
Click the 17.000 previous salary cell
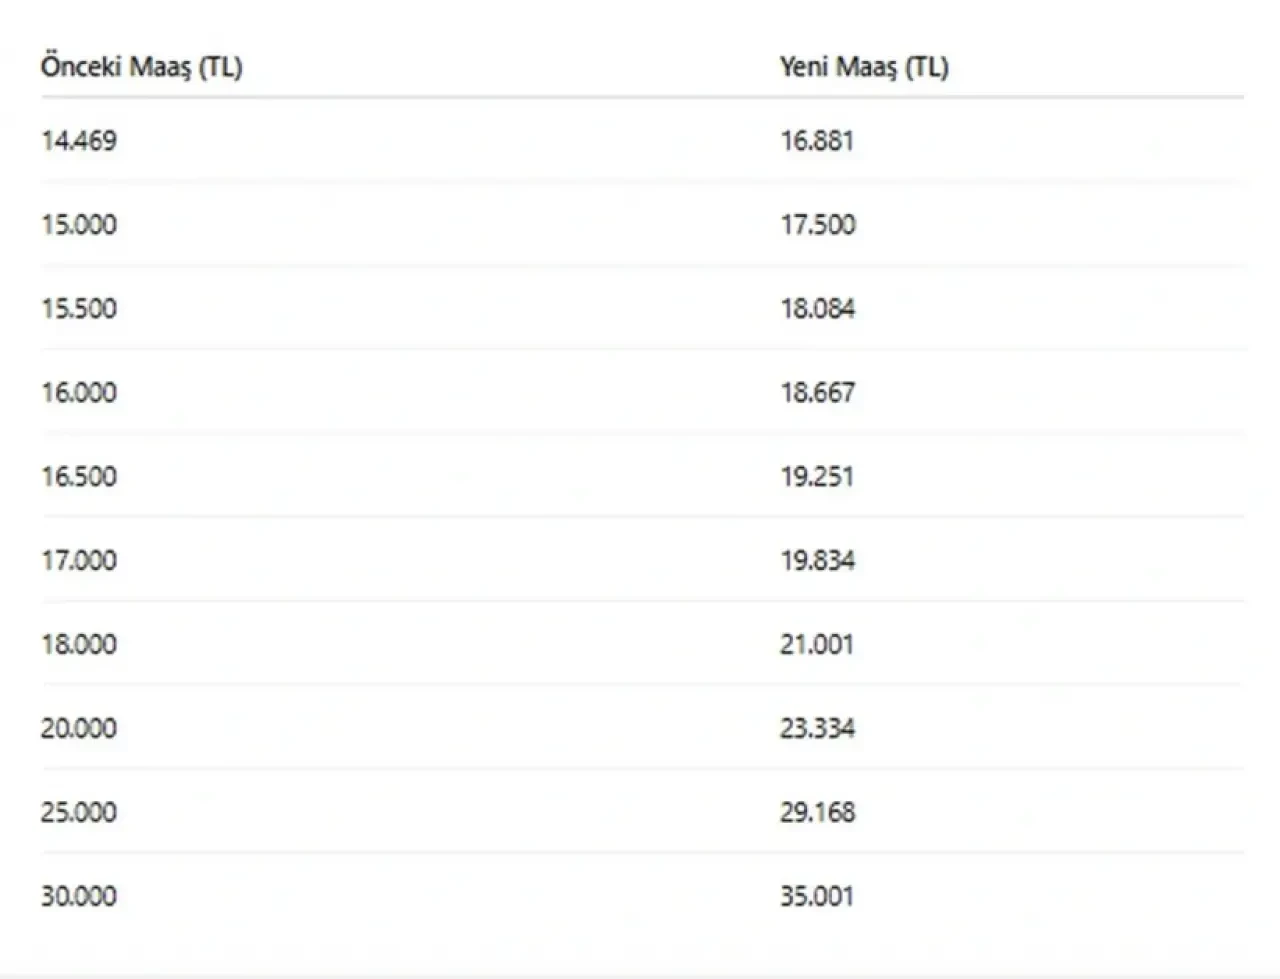click(79, 560)
